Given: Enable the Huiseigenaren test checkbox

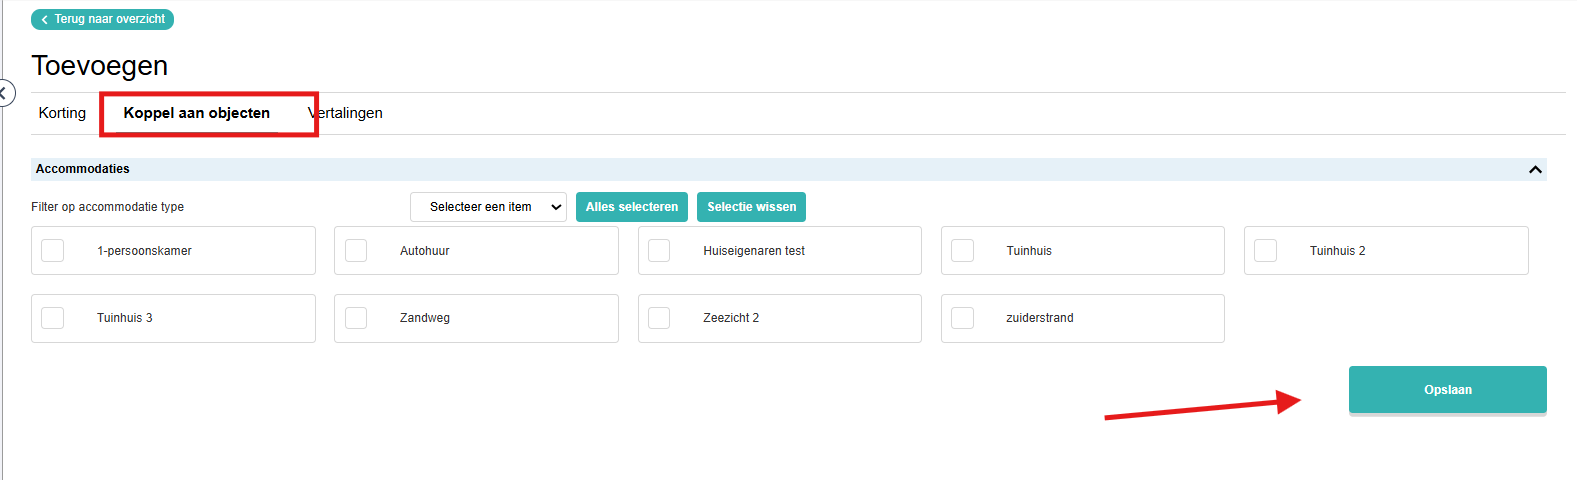Looking at the screenshot, I should point(659,250).
